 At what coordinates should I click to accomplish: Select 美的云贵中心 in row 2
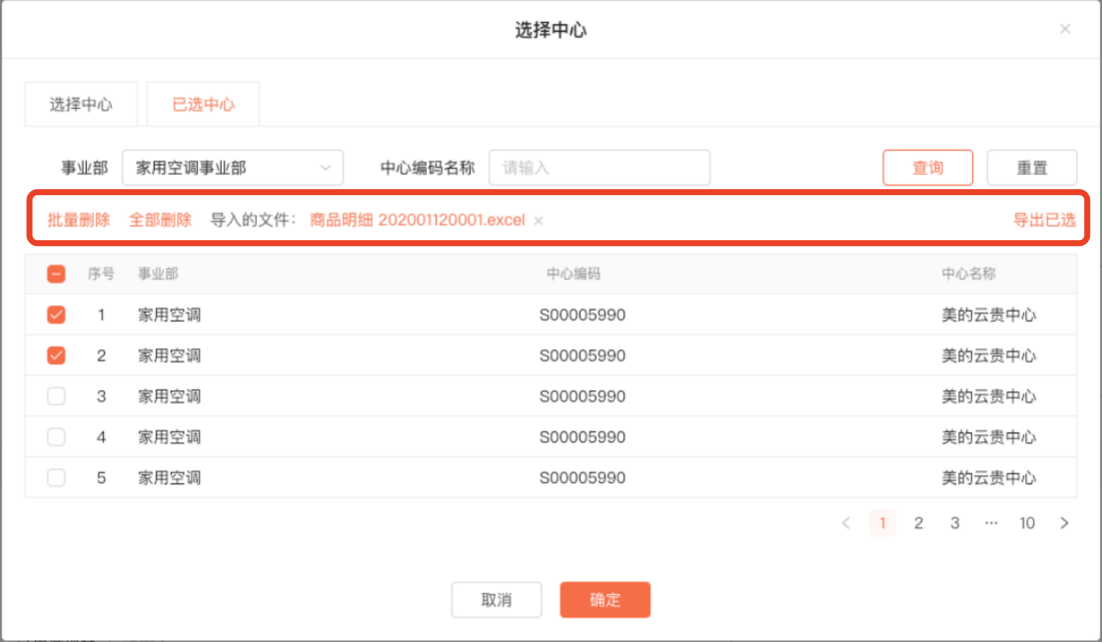[989, 356]
